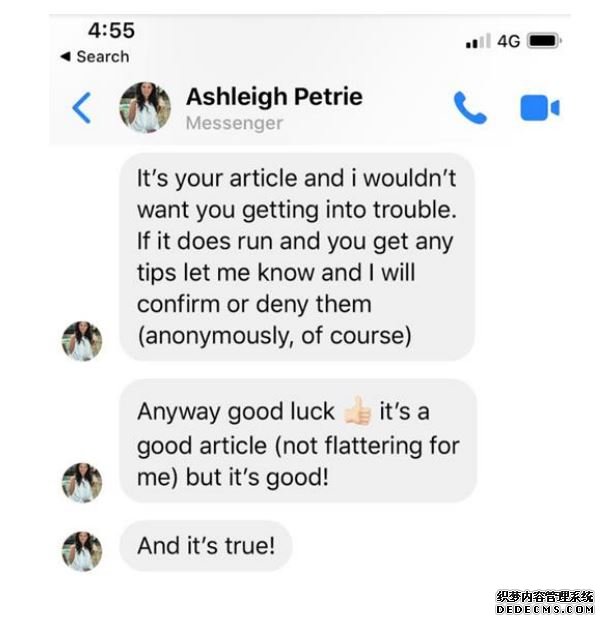Tap the 'Anyway good luck' message bubble
This screenshot has height=624, width=605.
tap(298, 441)
